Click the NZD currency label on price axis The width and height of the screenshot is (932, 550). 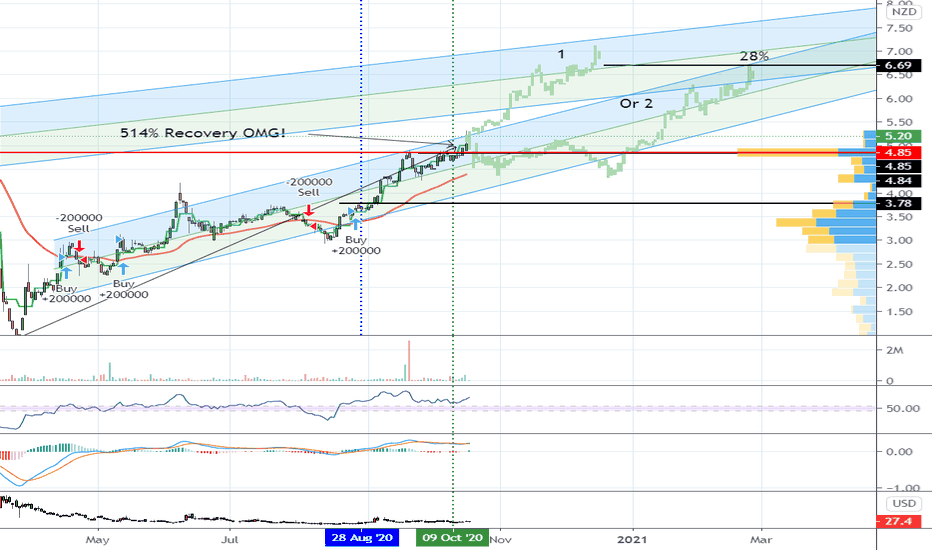pos(903,12)
